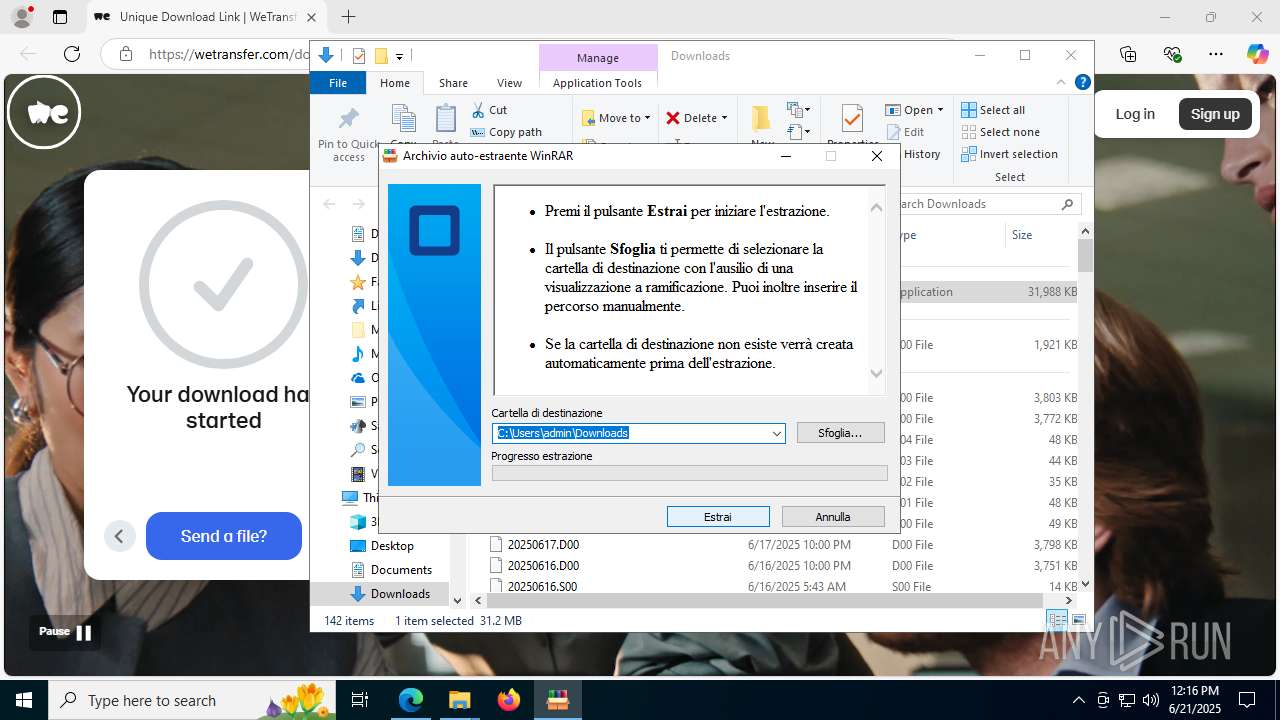Click the horizontal scrollbar in file list

click(766, 600)
